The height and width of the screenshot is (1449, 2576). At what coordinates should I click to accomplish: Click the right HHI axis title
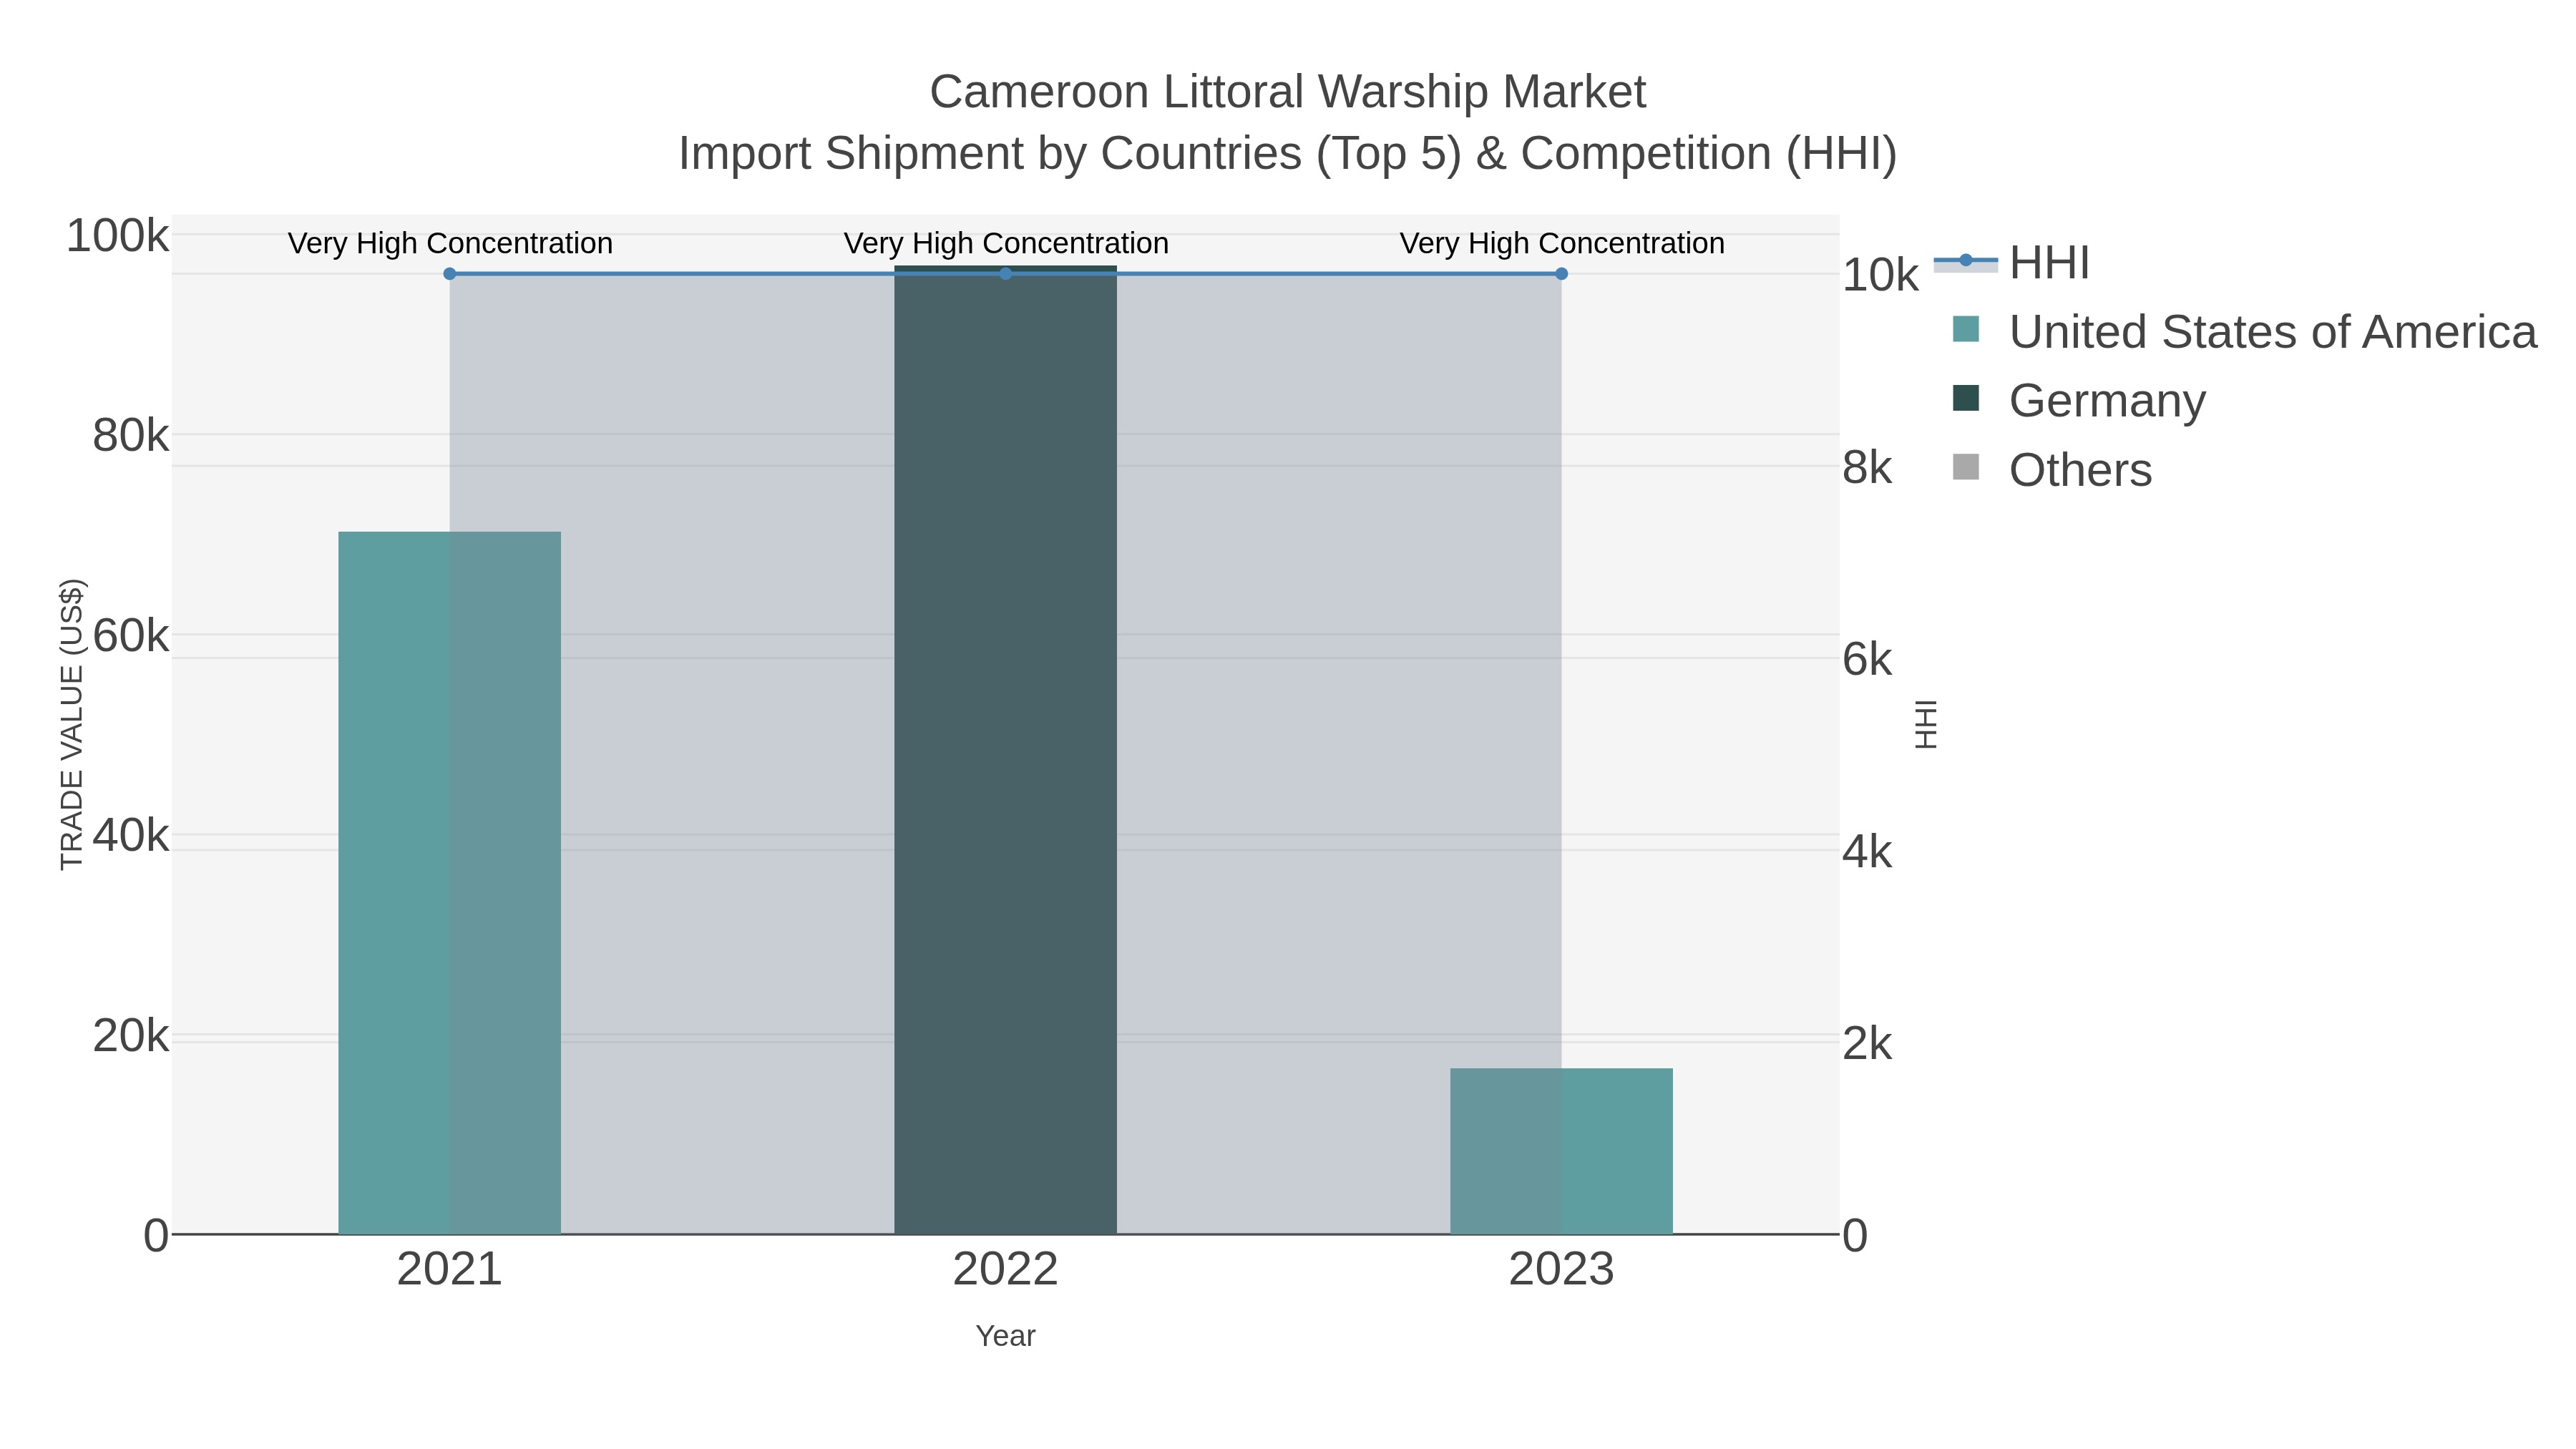pyautogui.click(x=1925, y=724)
